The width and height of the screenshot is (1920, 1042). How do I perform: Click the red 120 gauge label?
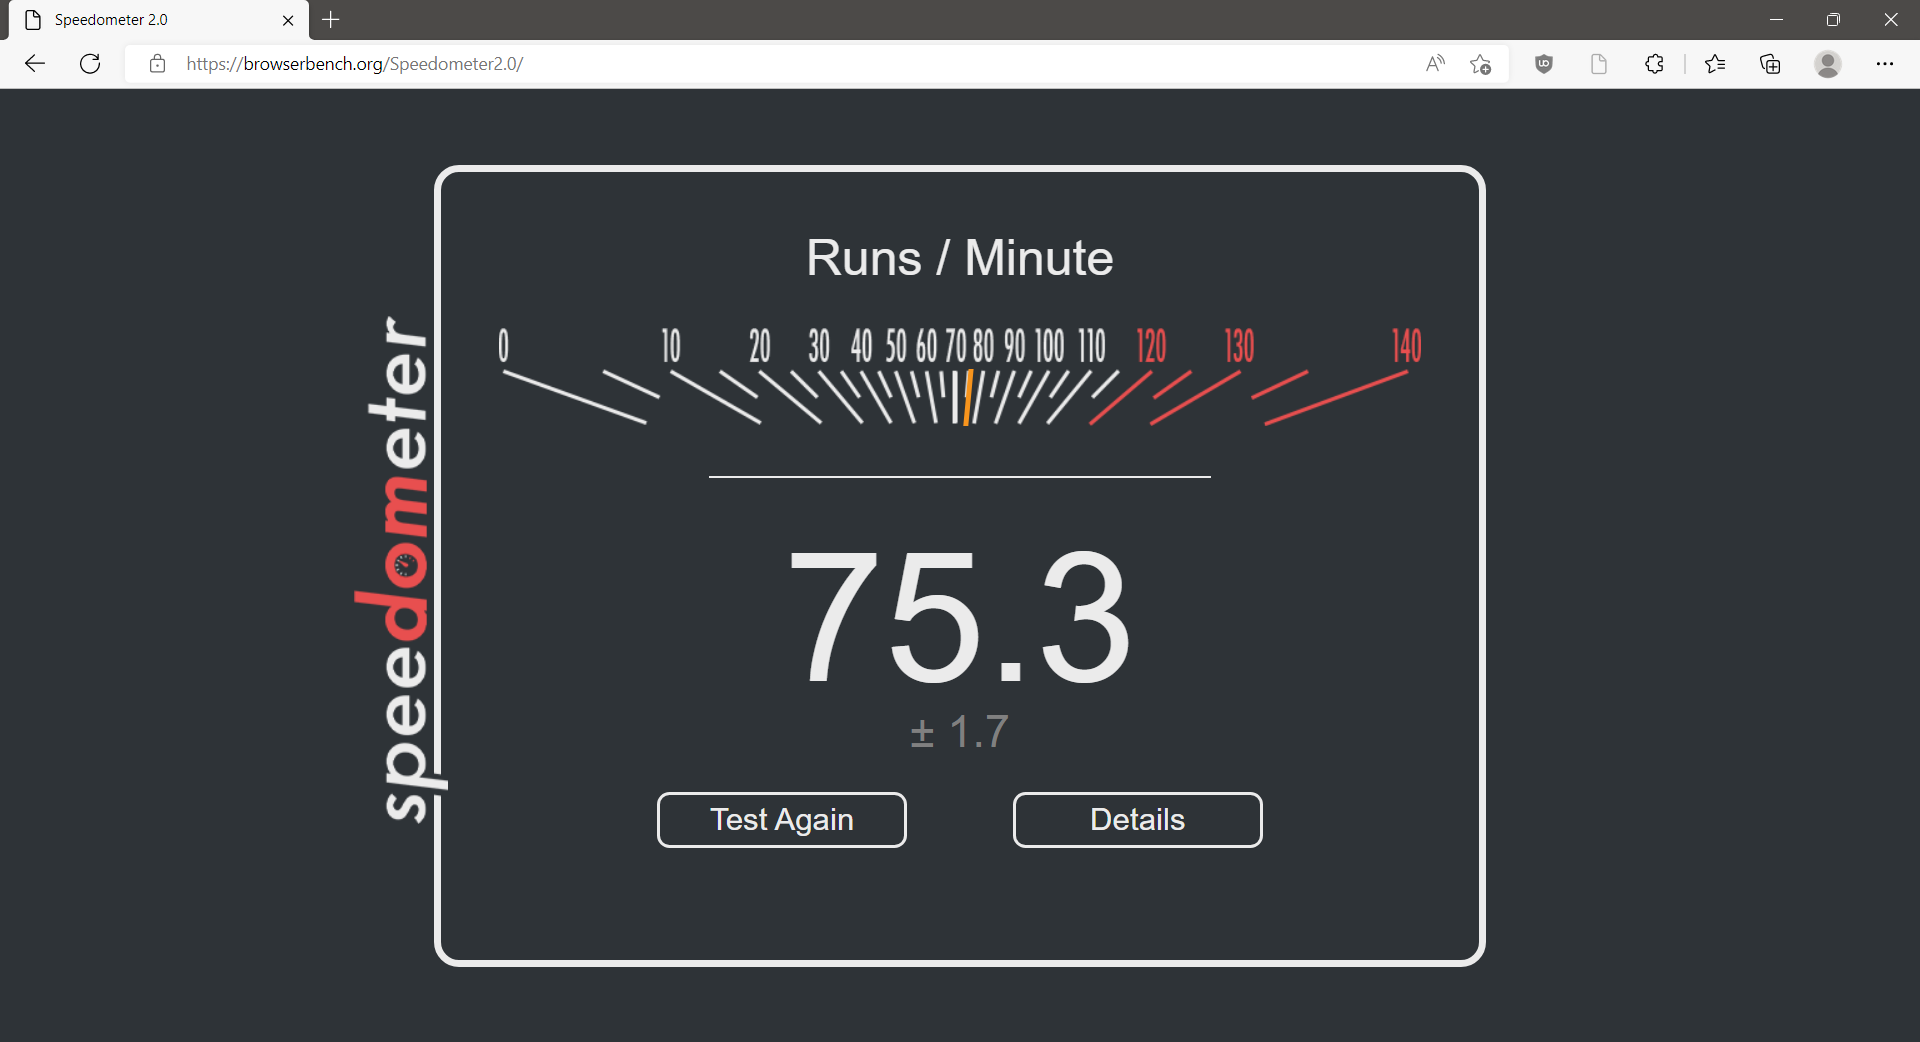click(x=1151, y=346)
